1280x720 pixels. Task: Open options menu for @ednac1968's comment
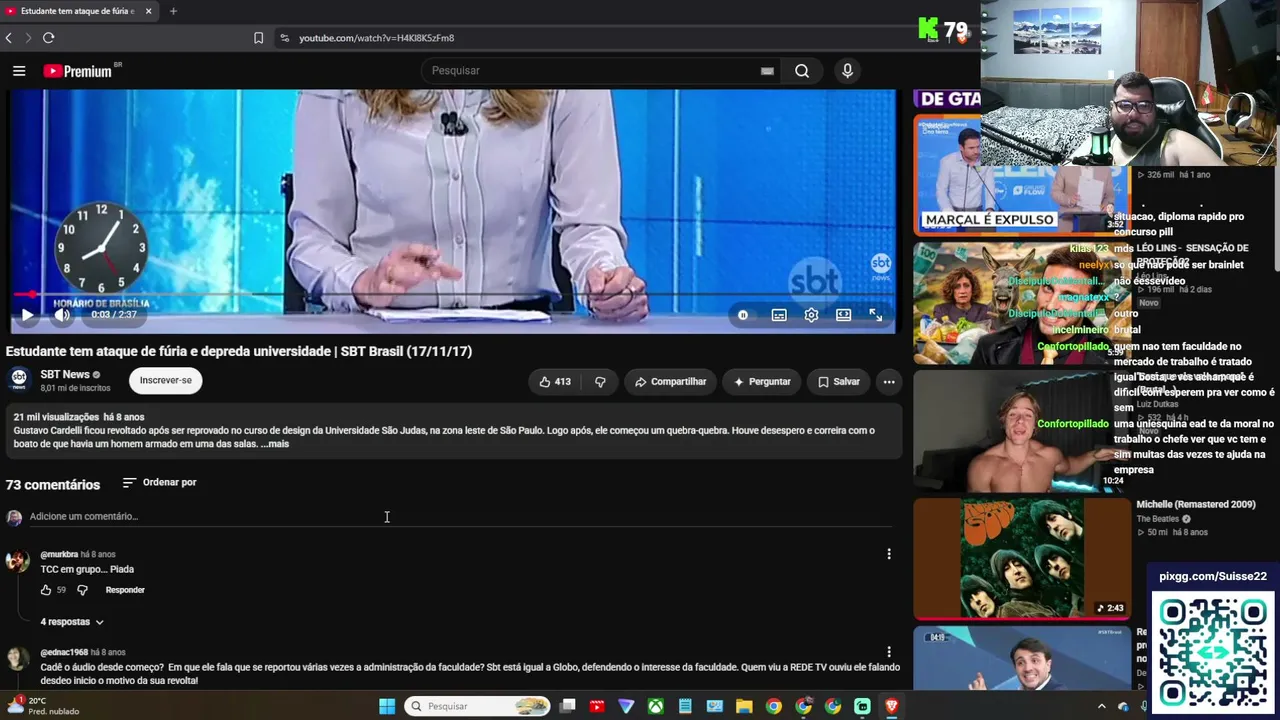889,652
